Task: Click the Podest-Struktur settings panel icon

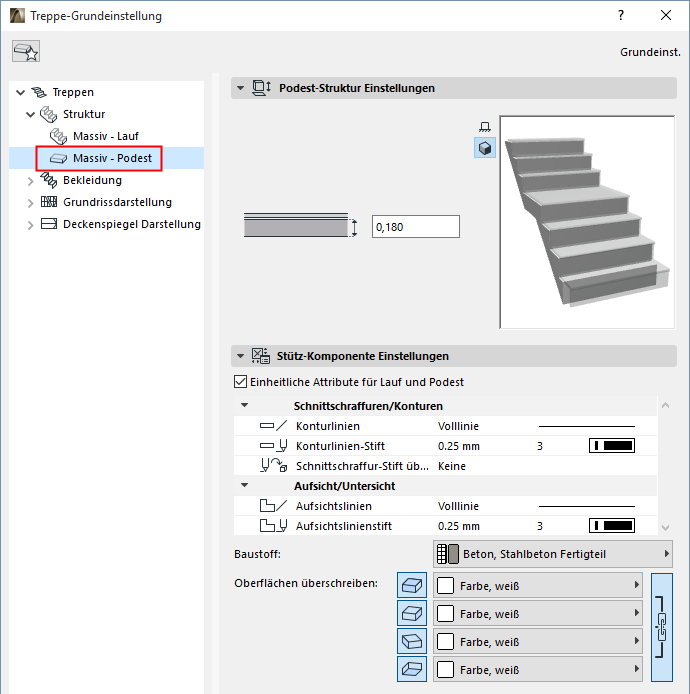Action: click(261, 88)
